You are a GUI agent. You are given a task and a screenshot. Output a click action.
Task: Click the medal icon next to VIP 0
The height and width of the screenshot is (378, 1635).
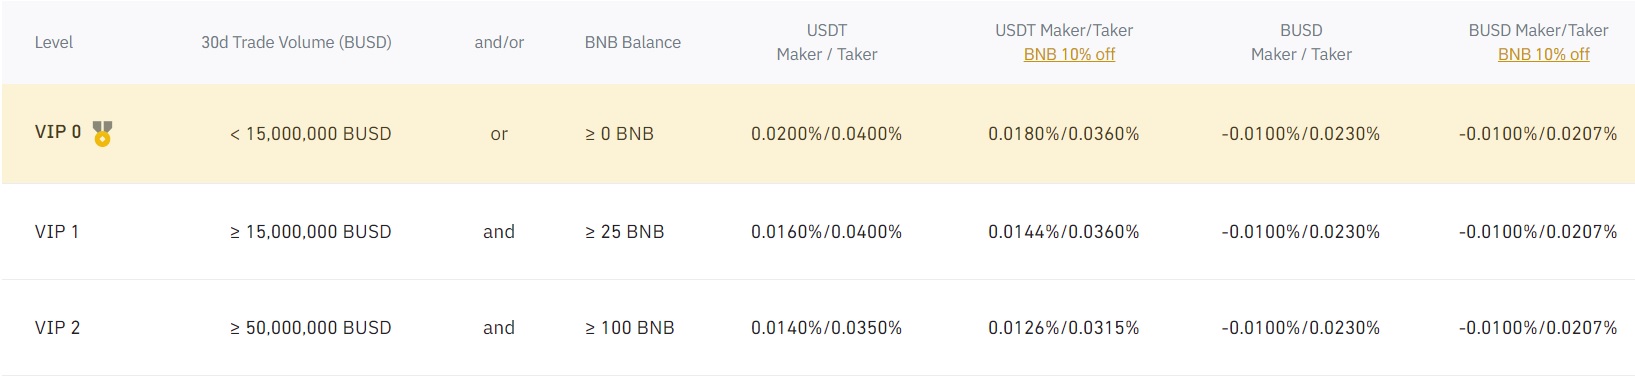(102, 133)
